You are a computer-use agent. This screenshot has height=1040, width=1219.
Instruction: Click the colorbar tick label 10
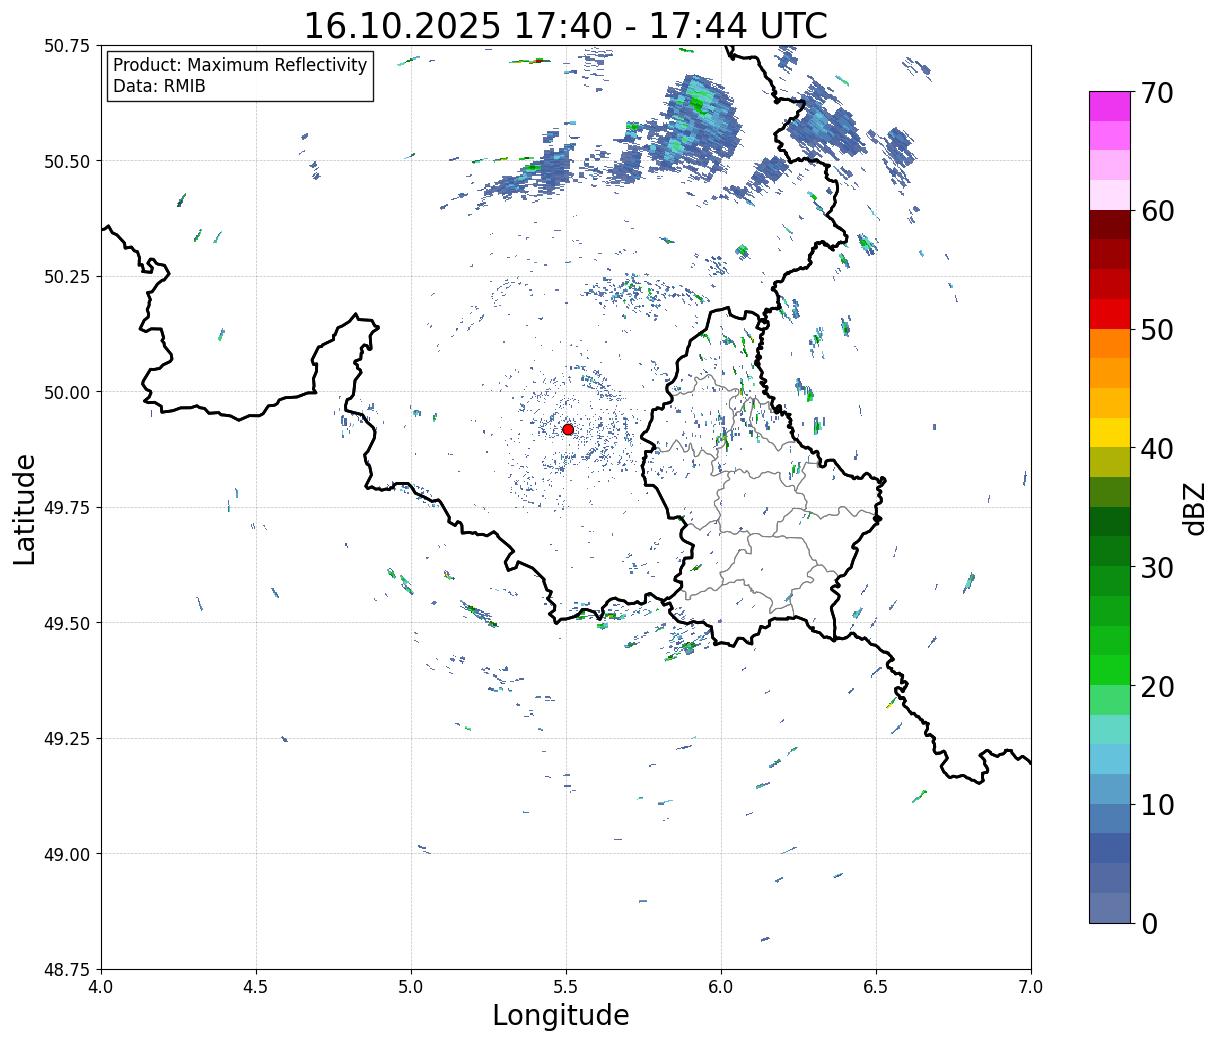tap(1157, 805)
